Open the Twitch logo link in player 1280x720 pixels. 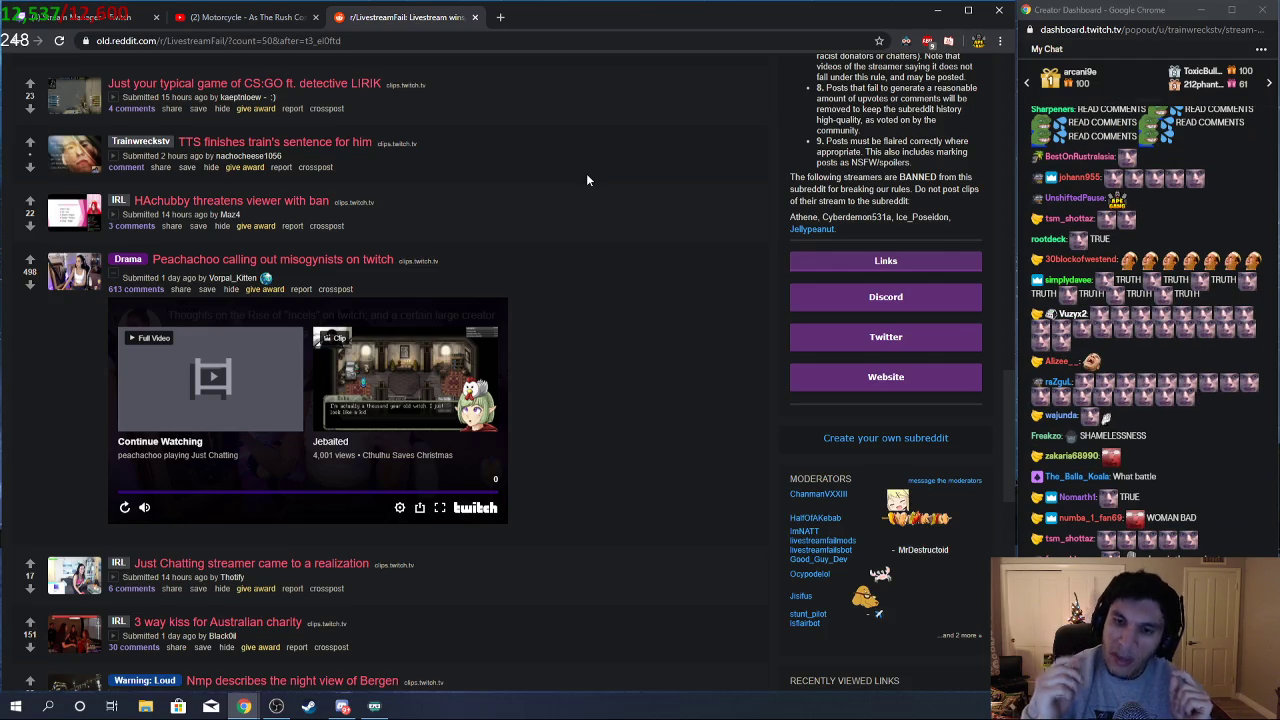(x=475, y=508)
